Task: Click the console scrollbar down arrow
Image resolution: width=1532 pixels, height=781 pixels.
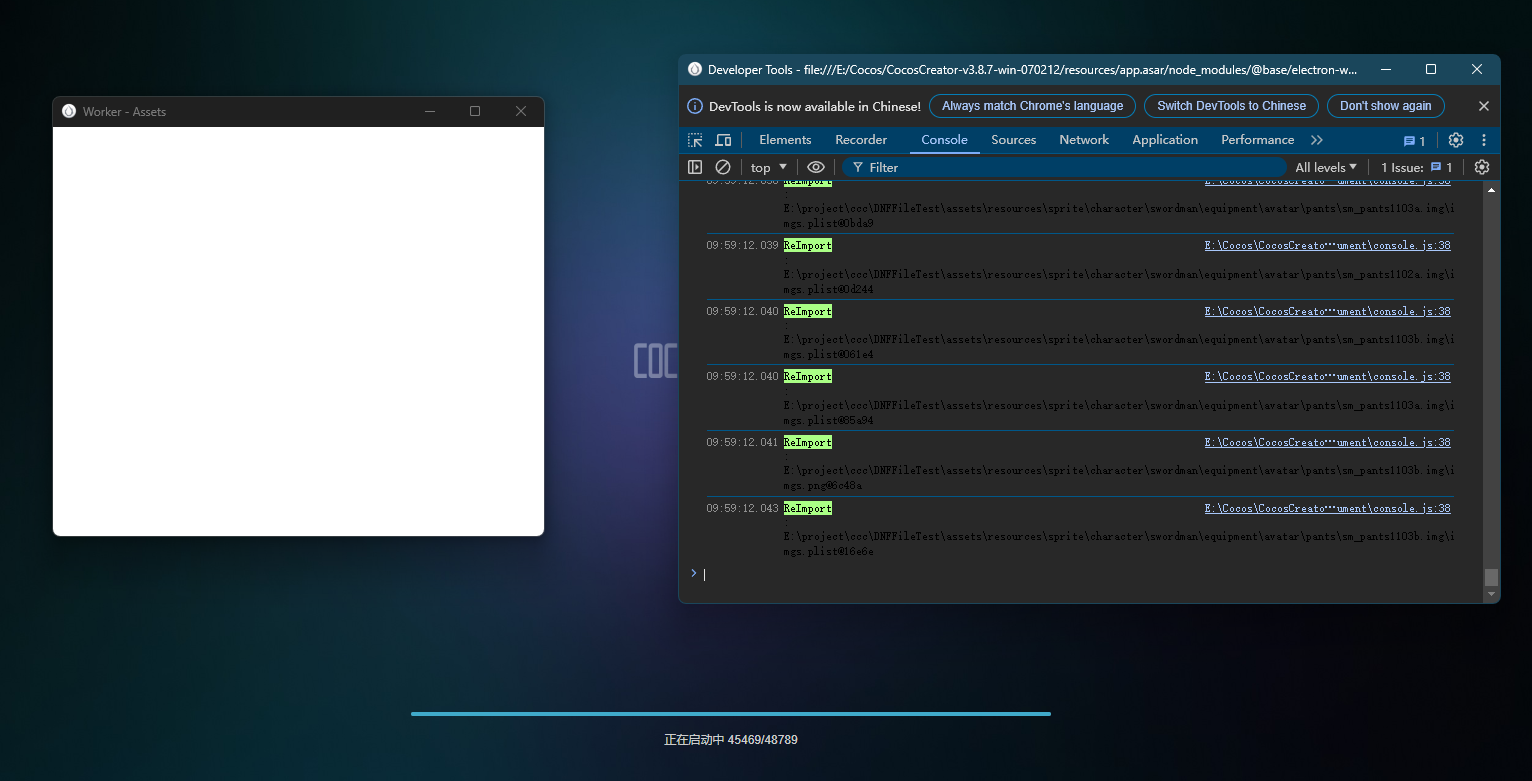Action: [1491, 594]
